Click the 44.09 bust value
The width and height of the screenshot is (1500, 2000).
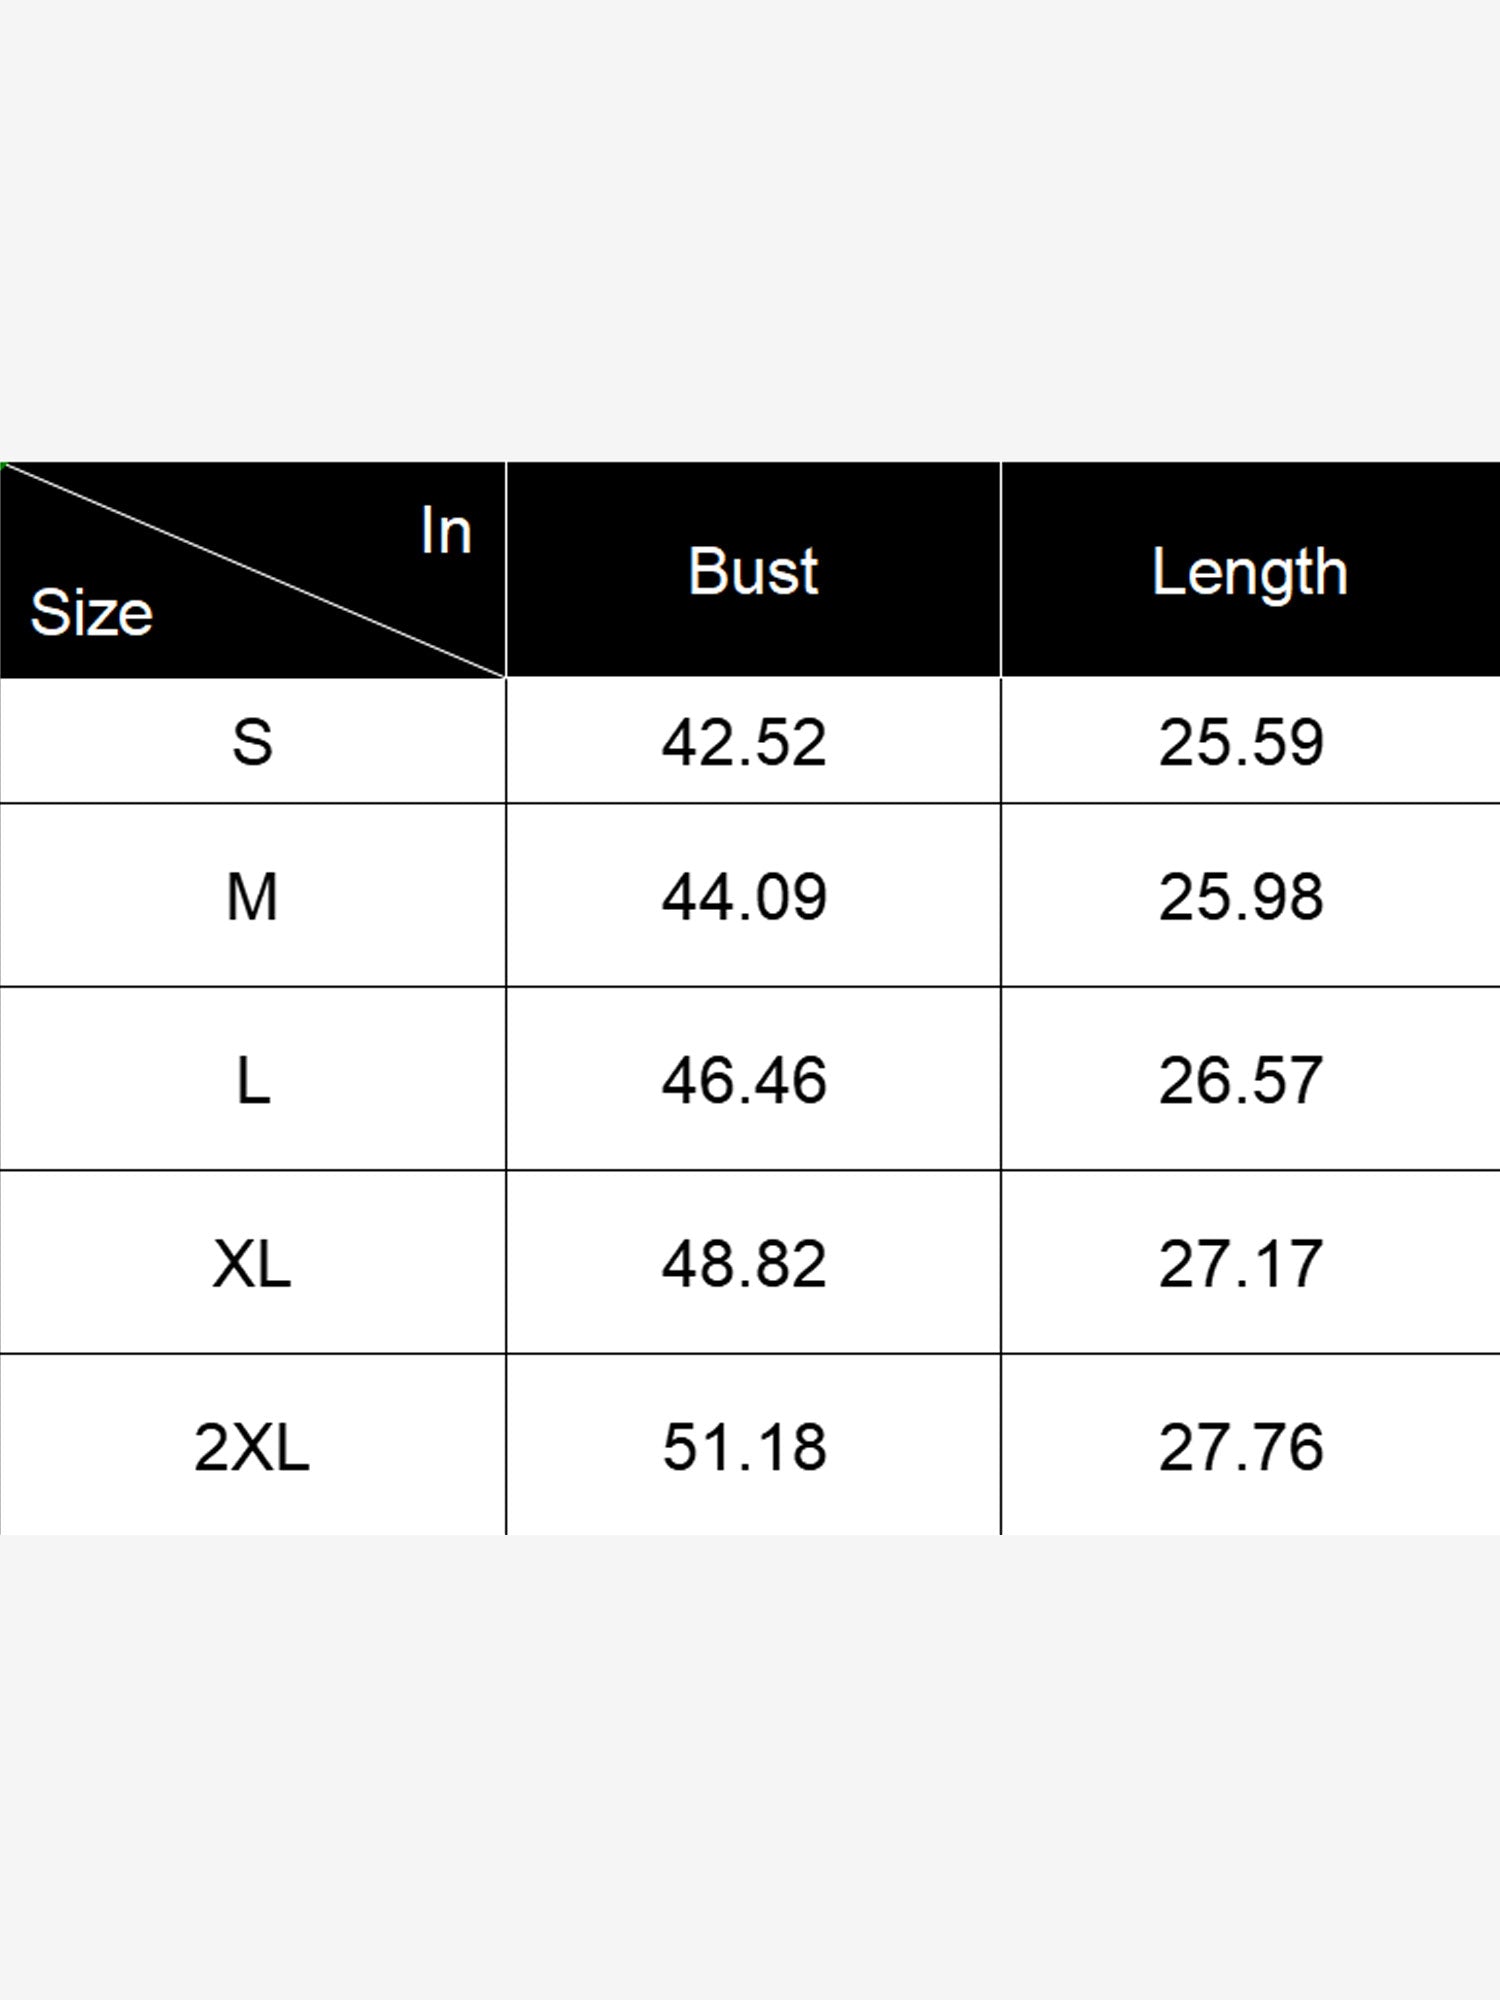click(744, 896)
